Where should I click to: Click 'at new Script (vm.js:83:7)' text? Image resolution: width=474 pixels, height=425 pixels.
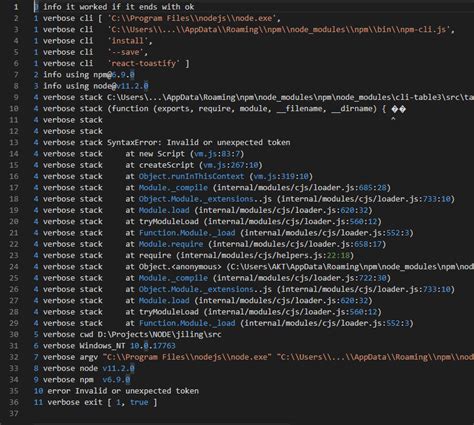click(185, 154)
